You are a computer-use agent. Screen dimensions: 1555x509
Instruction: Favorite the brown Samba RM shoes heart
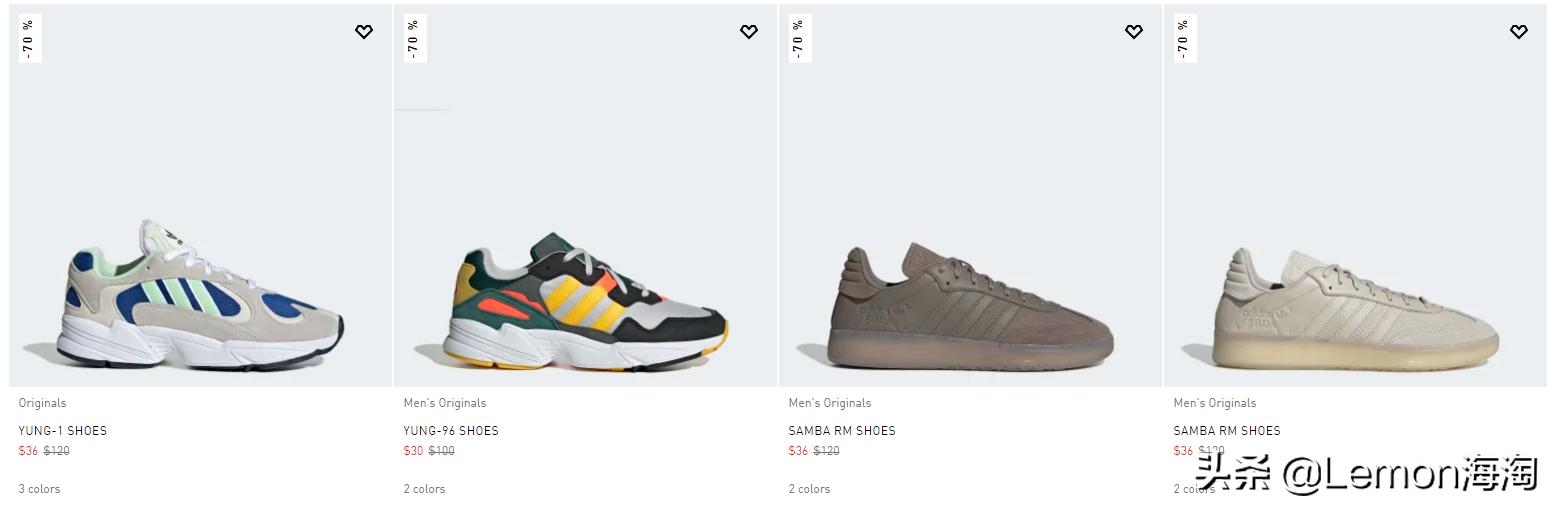(1134, 32)
